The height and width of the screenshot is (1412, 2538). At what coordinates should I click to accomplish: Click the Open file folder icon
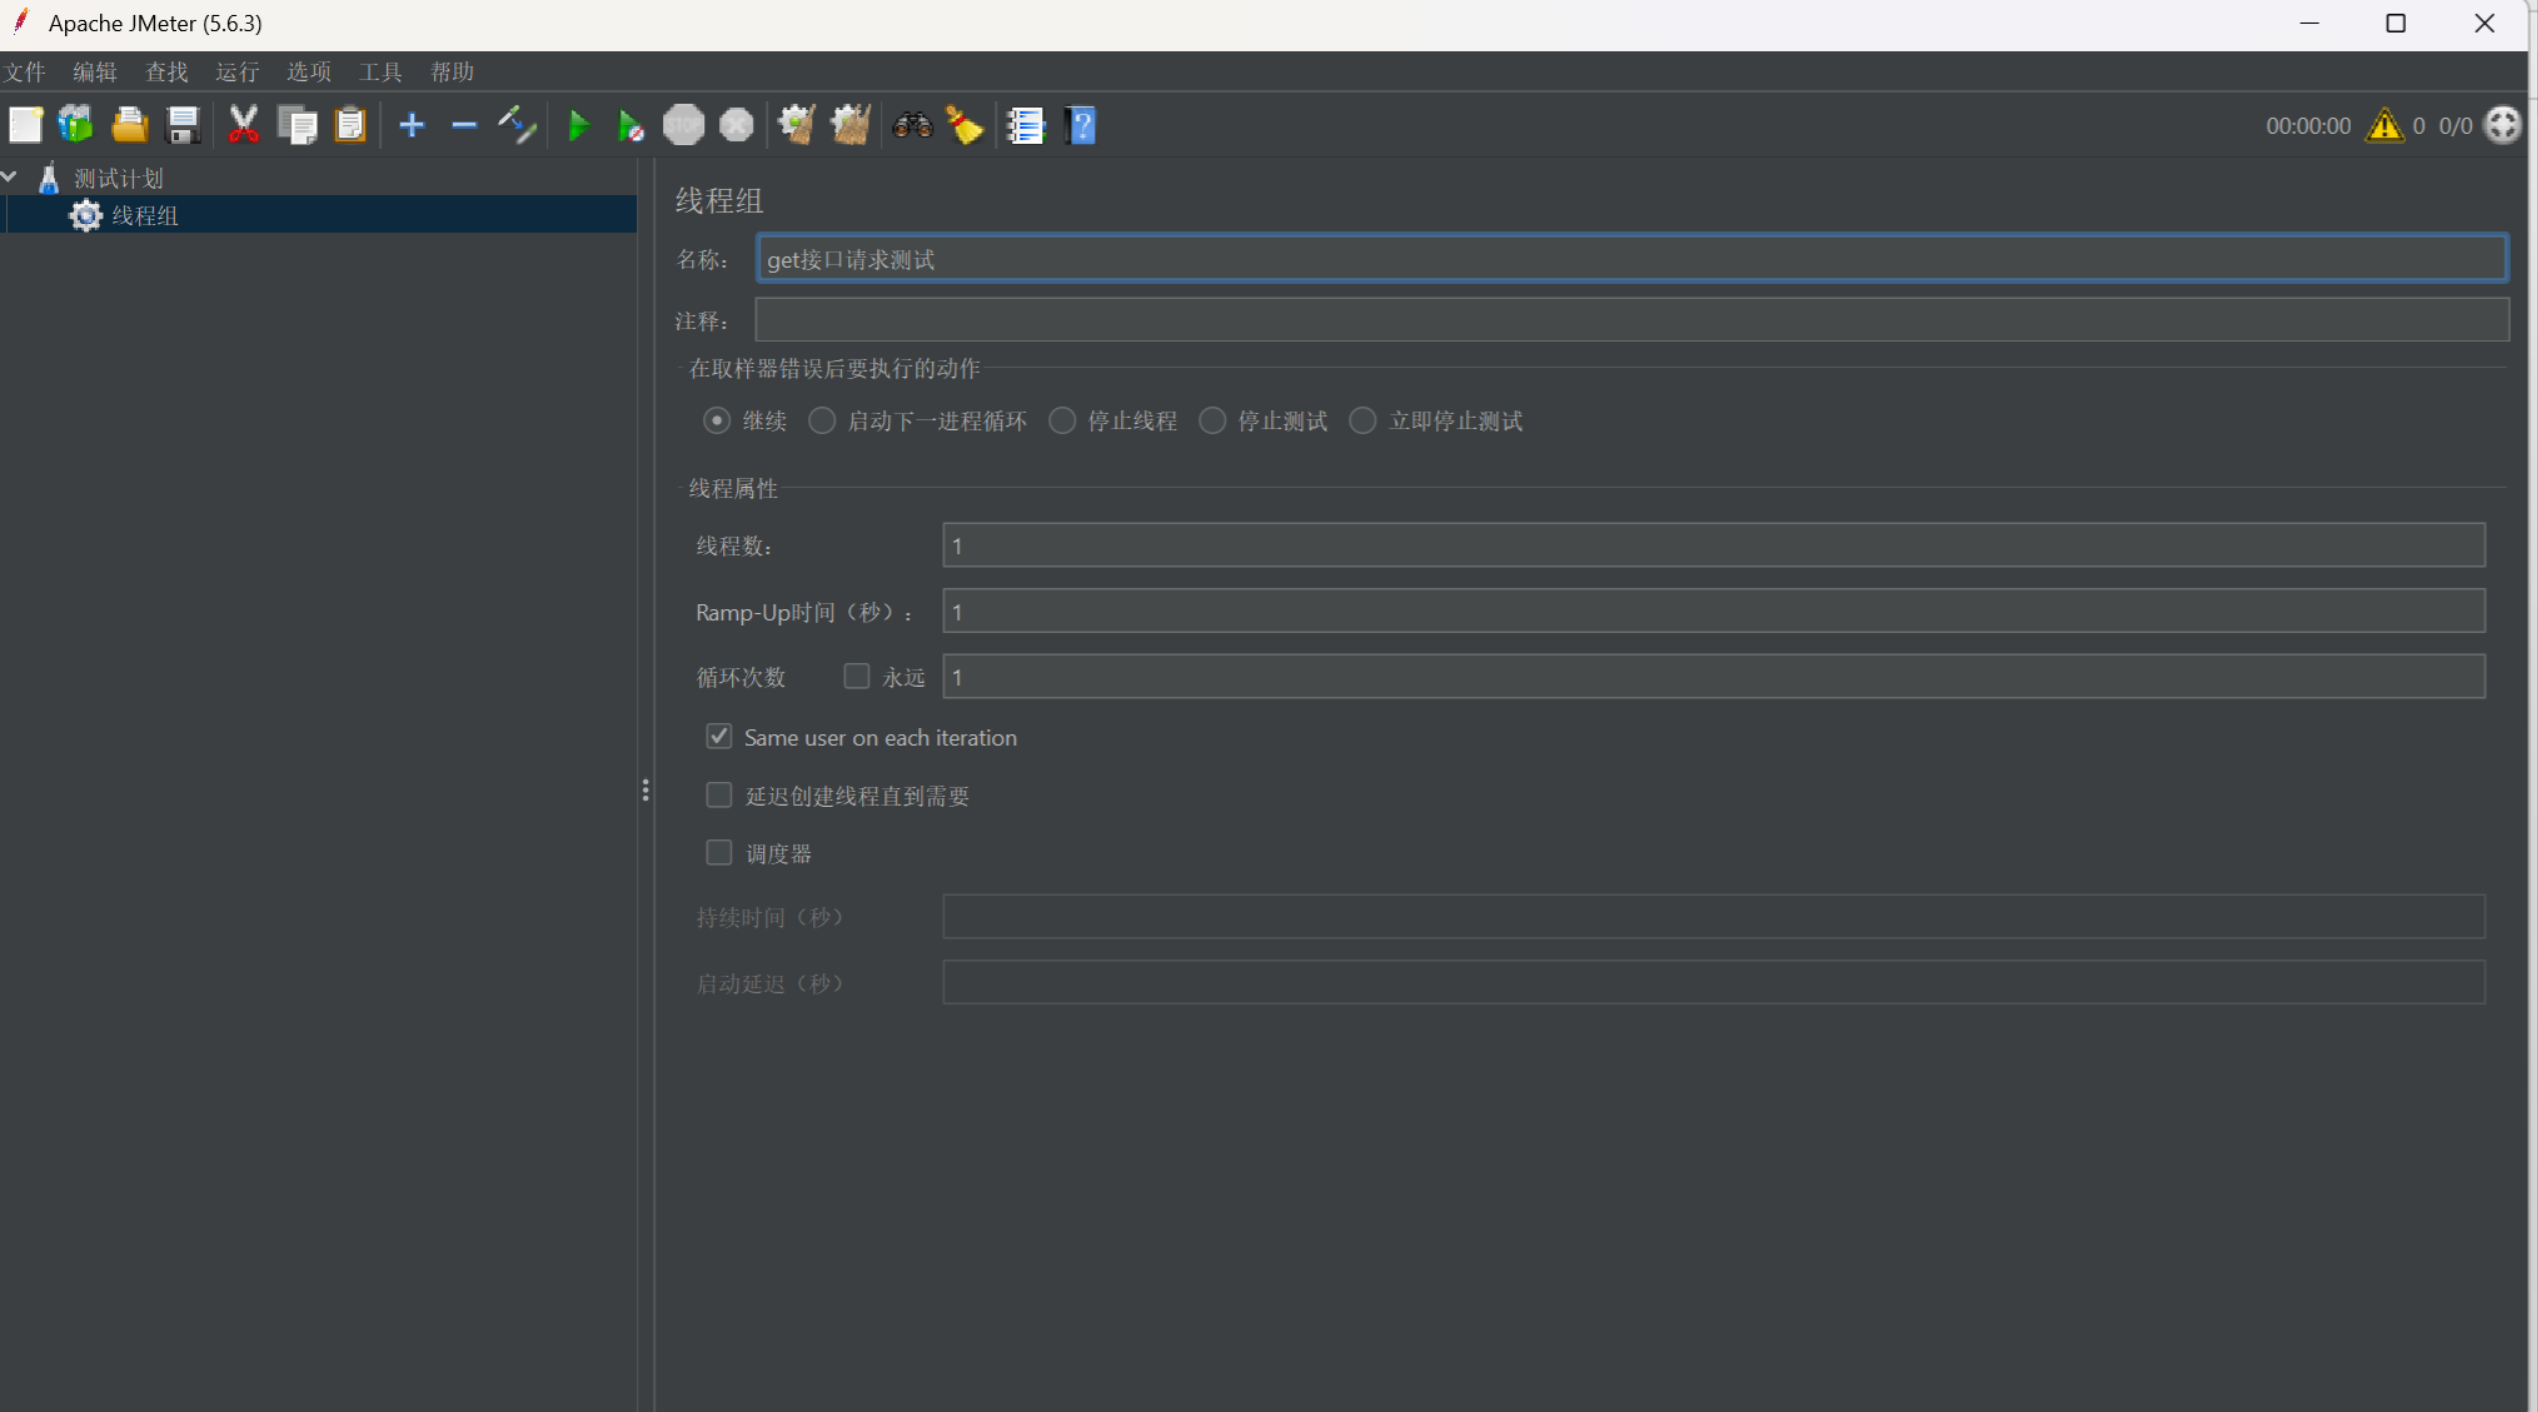tap(129, 126)
